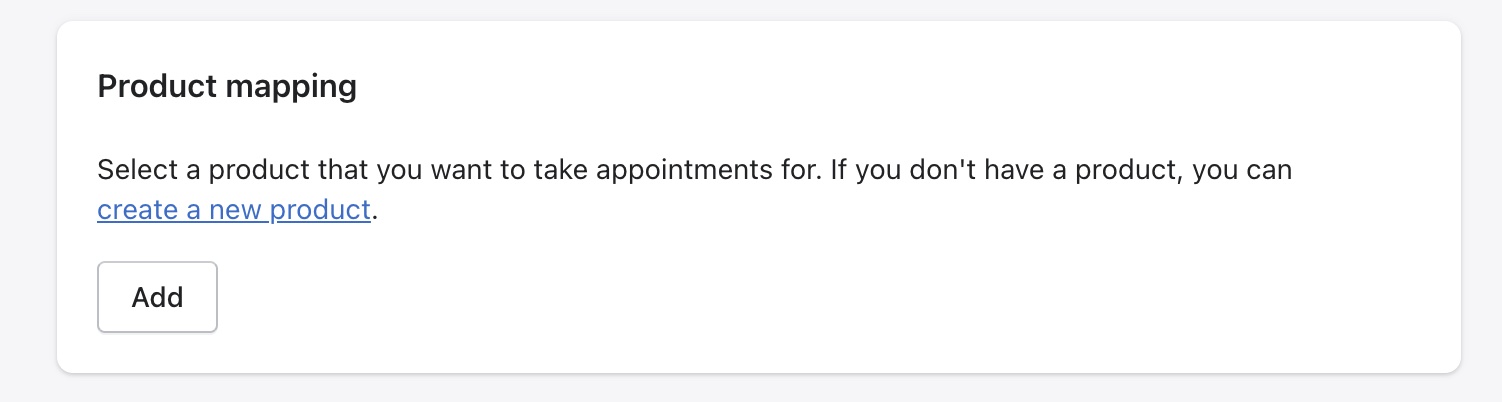Open the 'create a new product' link
Viewport: 1502px width, 402px height.
point(233,211)
